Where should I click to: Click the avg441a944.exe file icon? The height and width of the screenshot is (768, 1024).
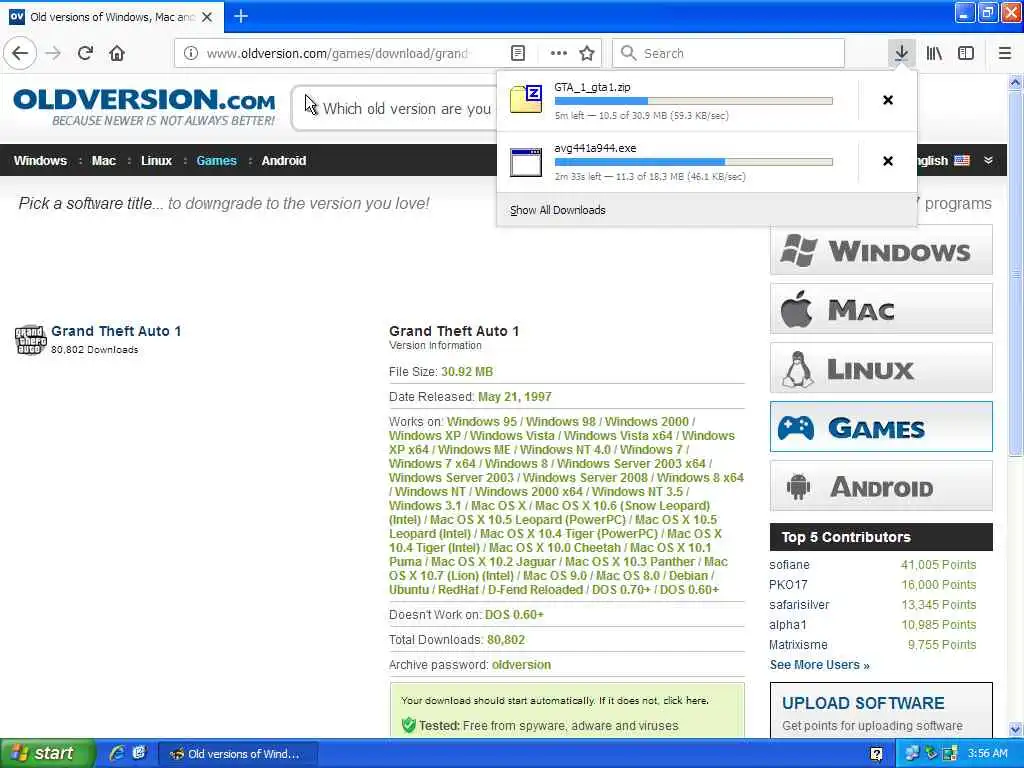click(526, 162)
